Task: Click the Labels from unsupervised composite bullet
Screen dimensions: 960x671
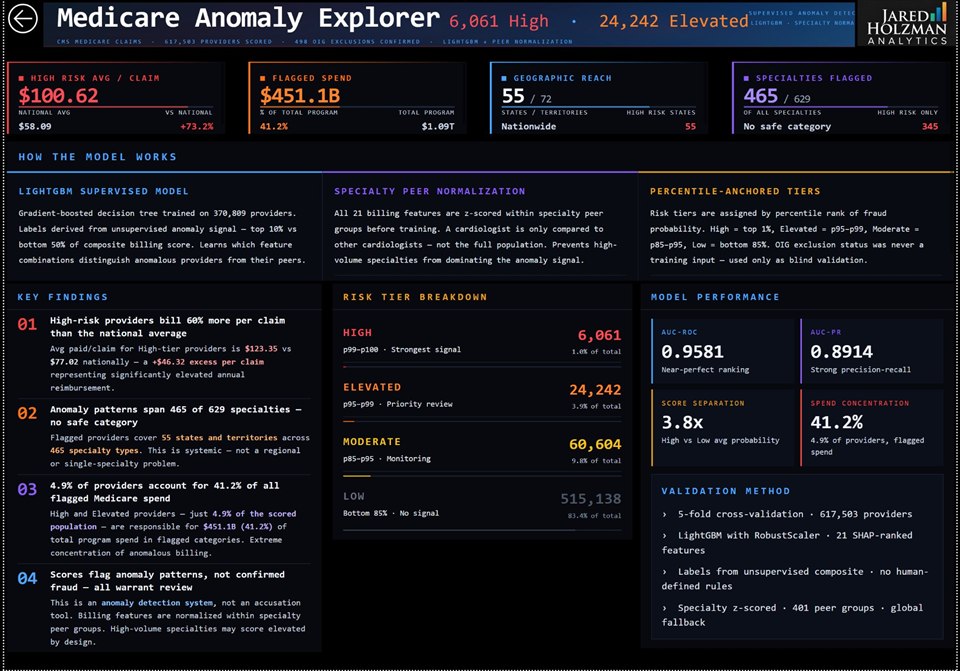Action: pyautogui.click(x=795, y=579)
